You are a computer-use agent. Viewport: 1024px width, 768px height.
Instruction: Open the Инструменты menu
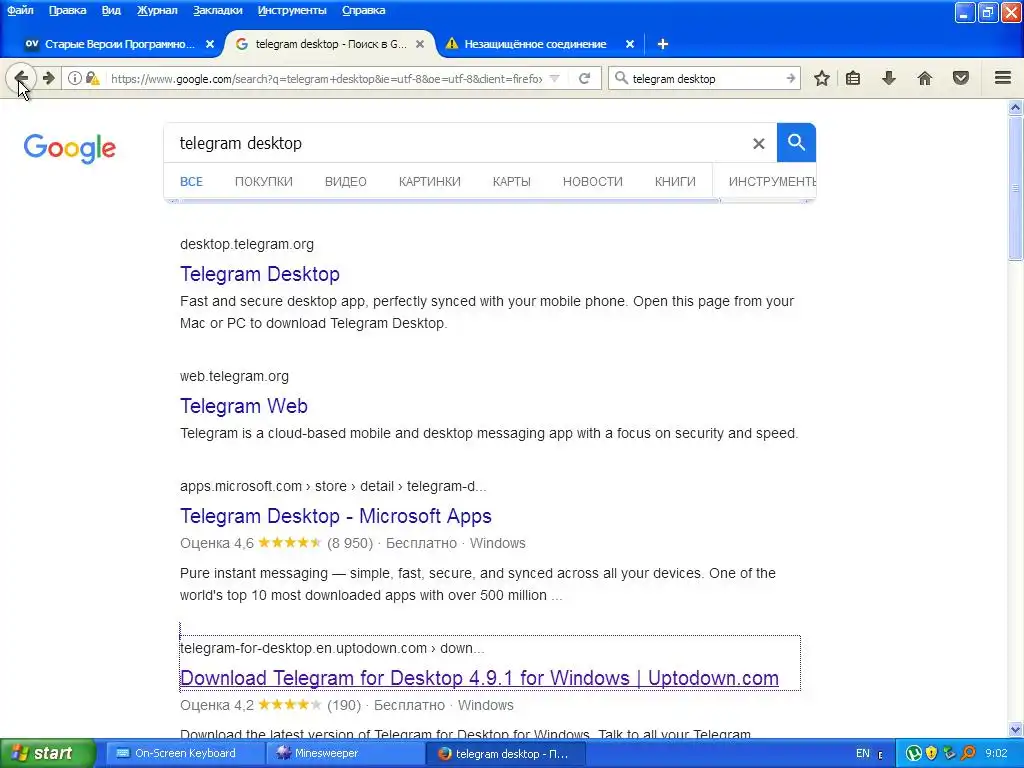pyautogui.click(x=292, y=10)
